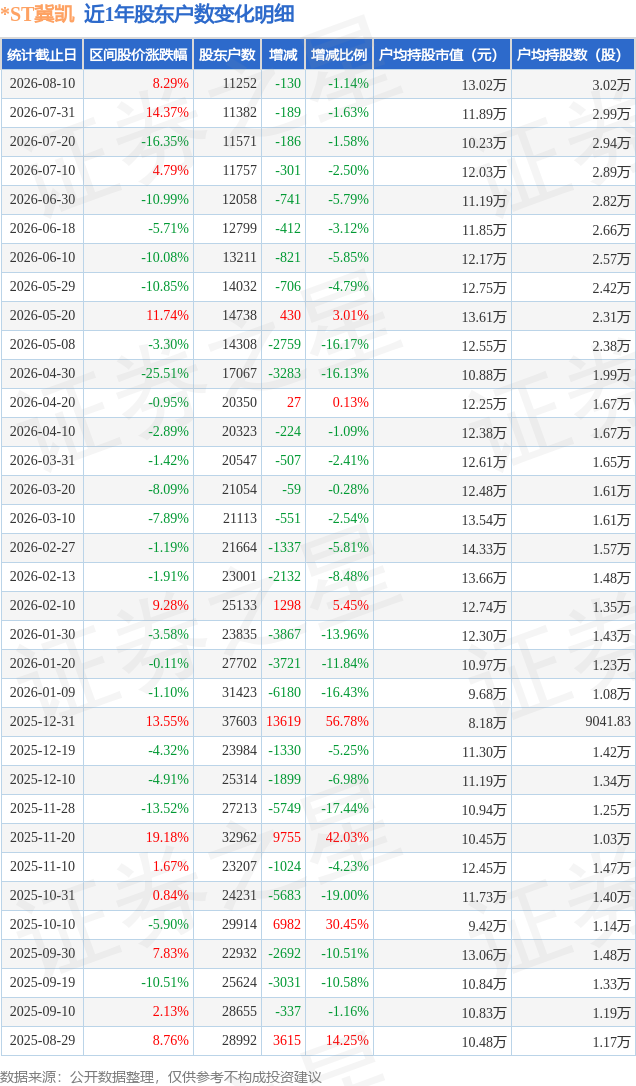Select the -25.51% price drop cell
This screenshot has height=1086, width=636.
click(x=165, y=373)
